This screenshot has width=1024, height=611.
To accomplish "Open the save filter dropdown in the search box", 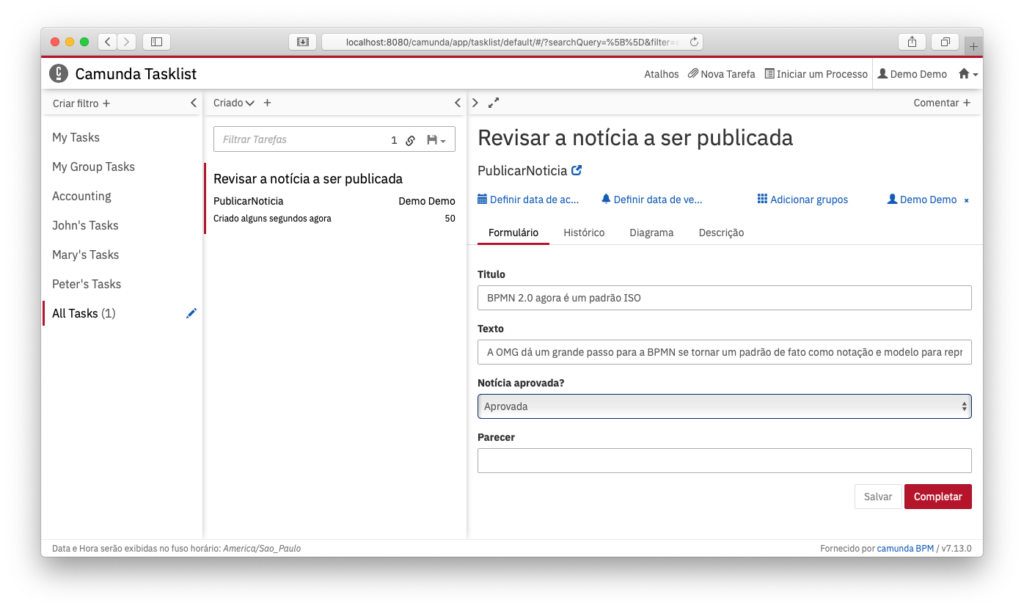I will [x=436, y=140].
